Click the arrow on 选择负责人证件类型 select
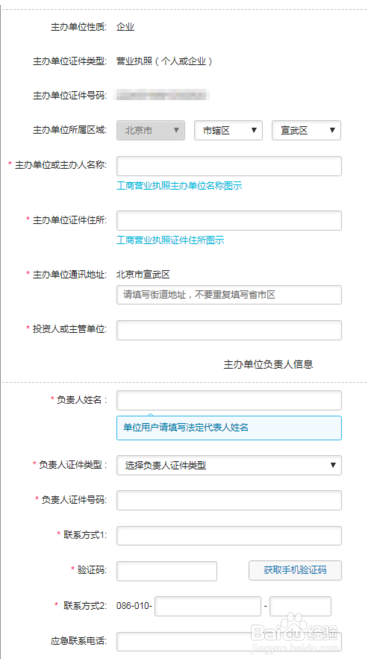Image resolution: width=368 pixels, height=666 pixels. click(333, 465)
